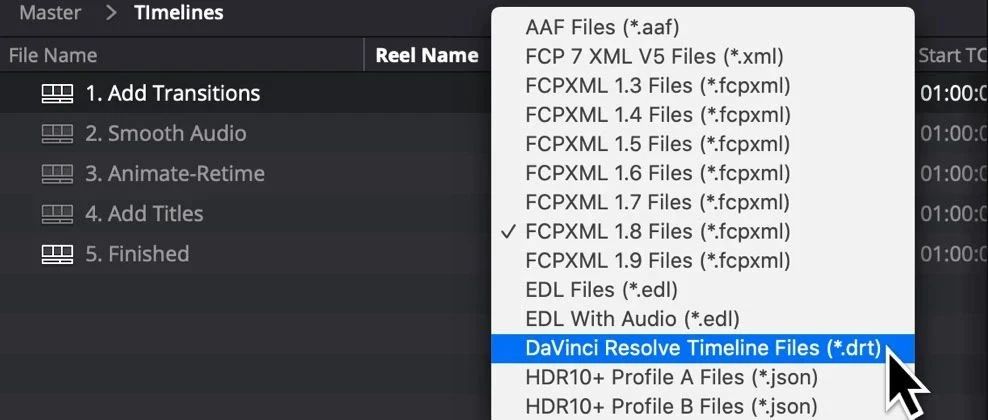The height and width of the screenshot is (420, 988).
Task: Choose FCP 7 XML V5 Files option
Action: tap(654, 56)
